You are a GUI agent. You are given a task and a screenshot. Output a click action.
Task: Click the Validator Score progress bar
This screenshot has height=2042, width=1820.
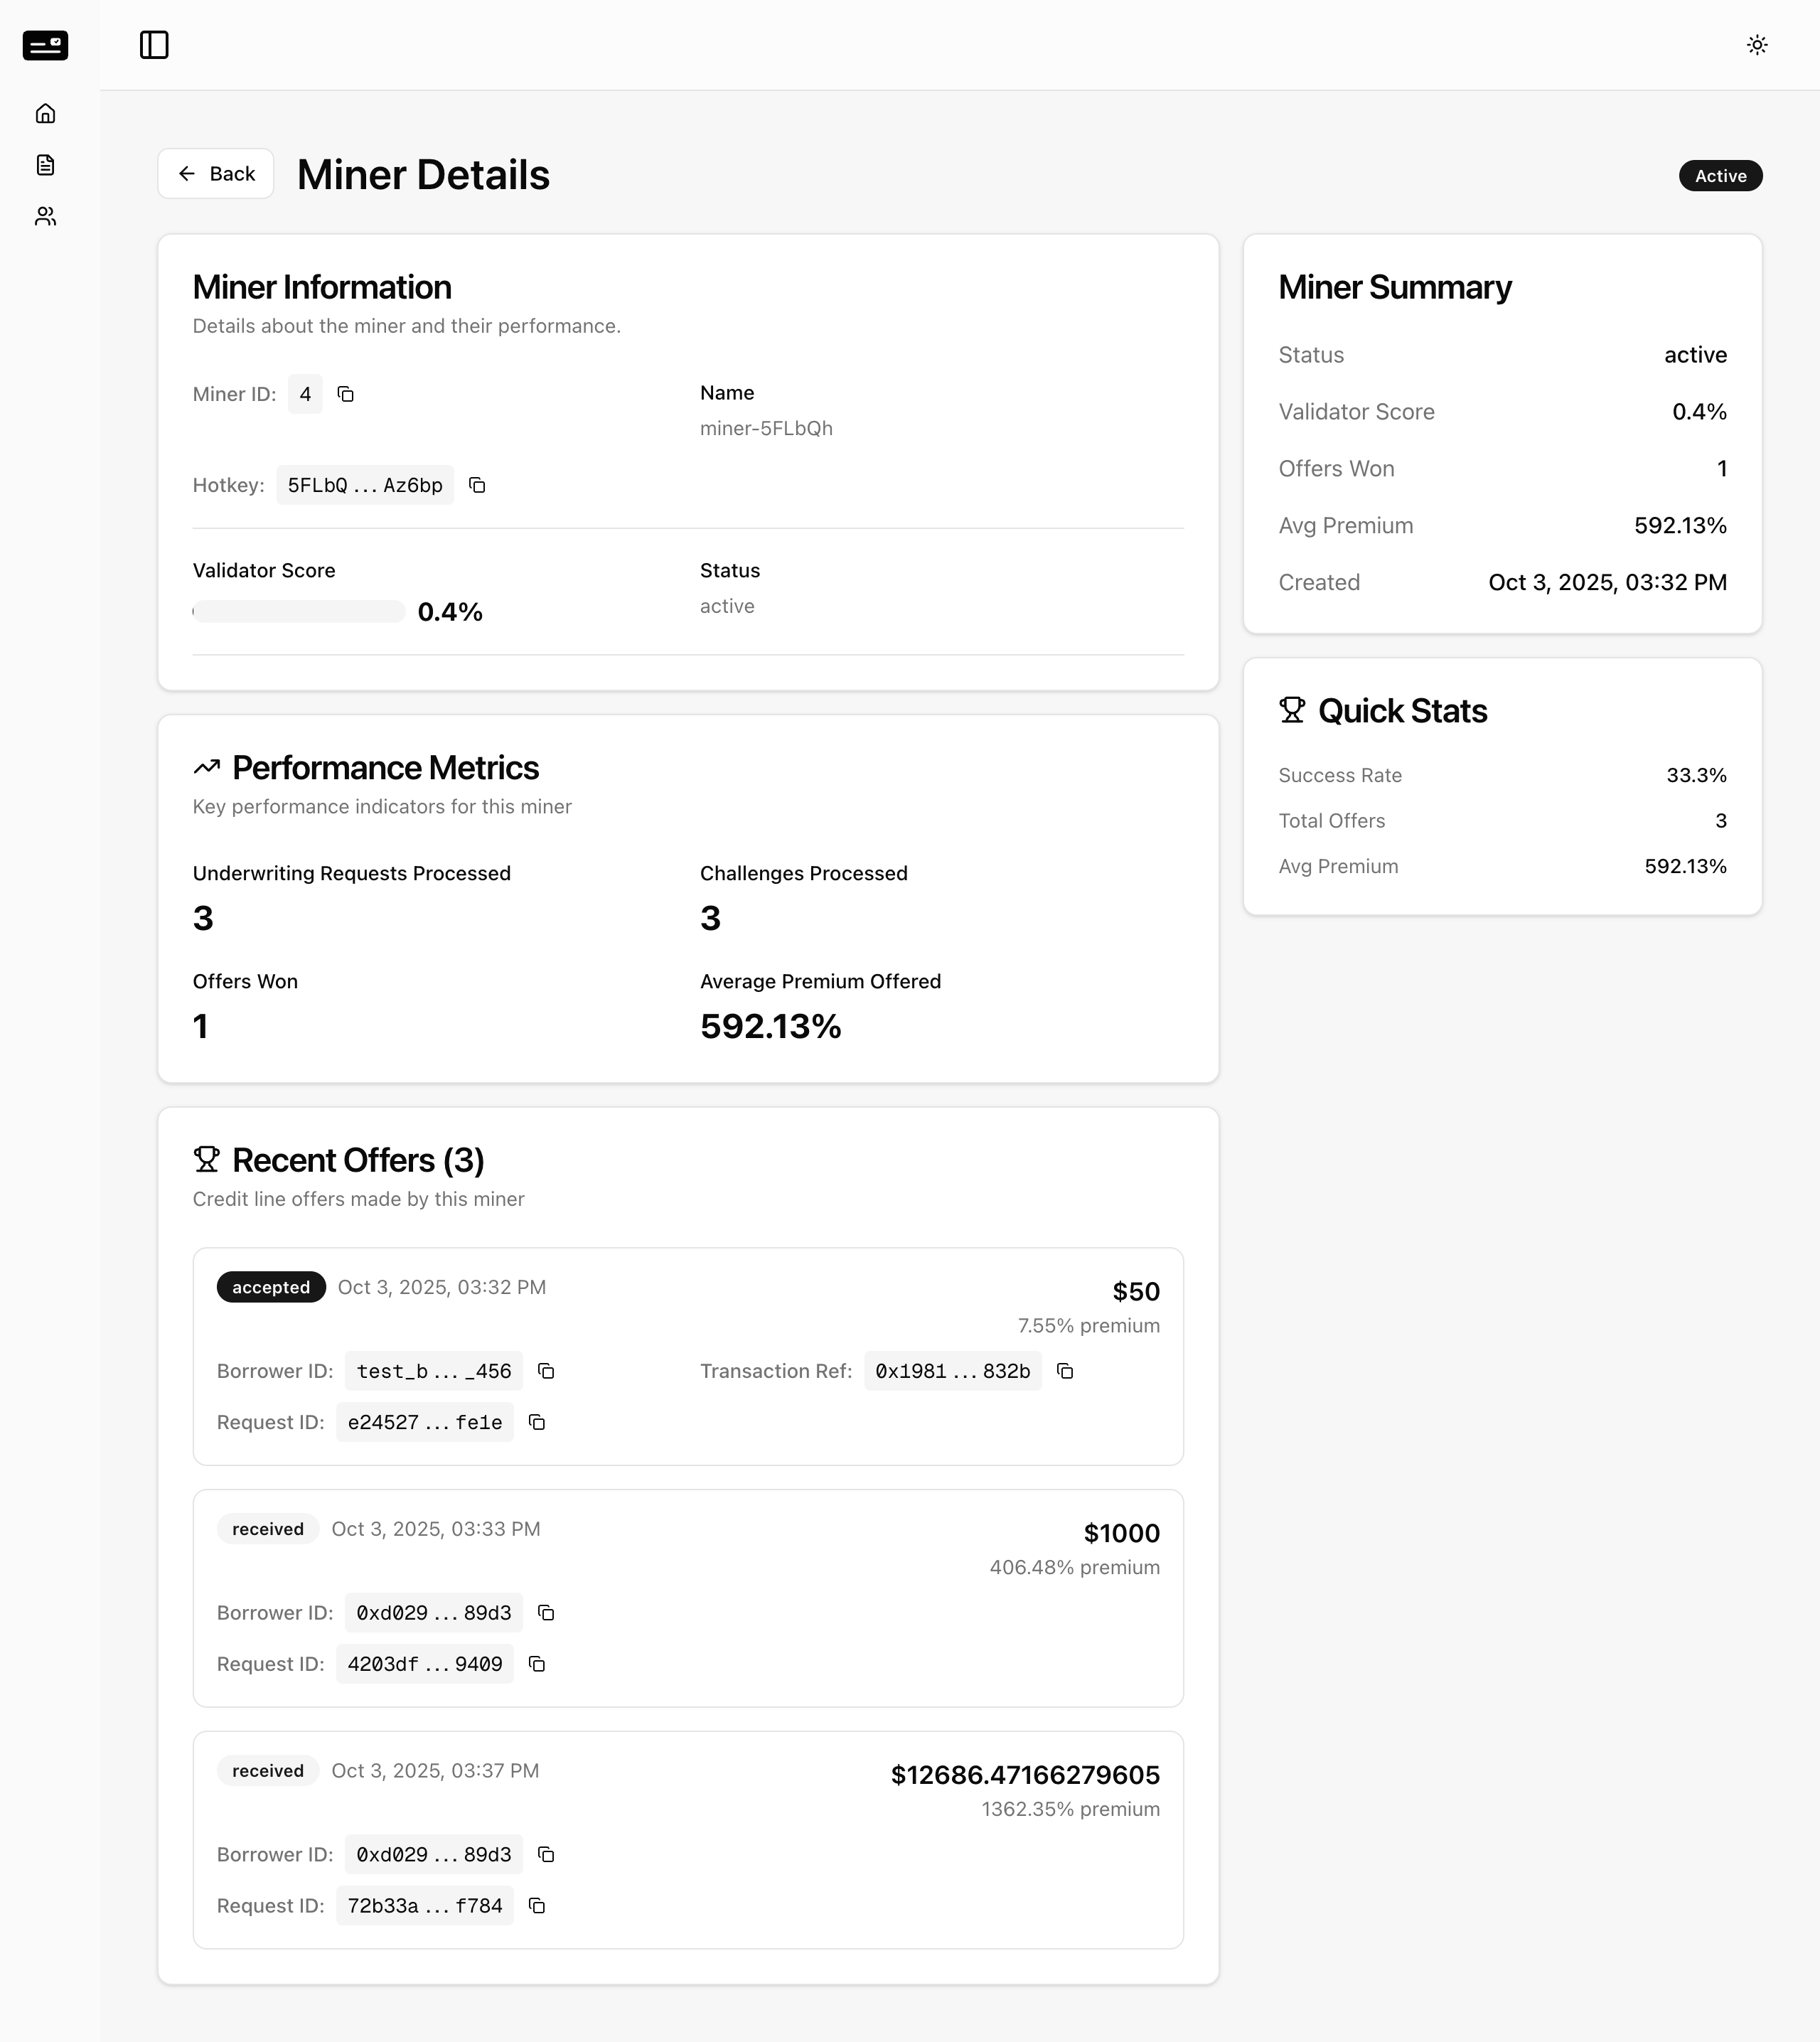(x=299, y=612)
